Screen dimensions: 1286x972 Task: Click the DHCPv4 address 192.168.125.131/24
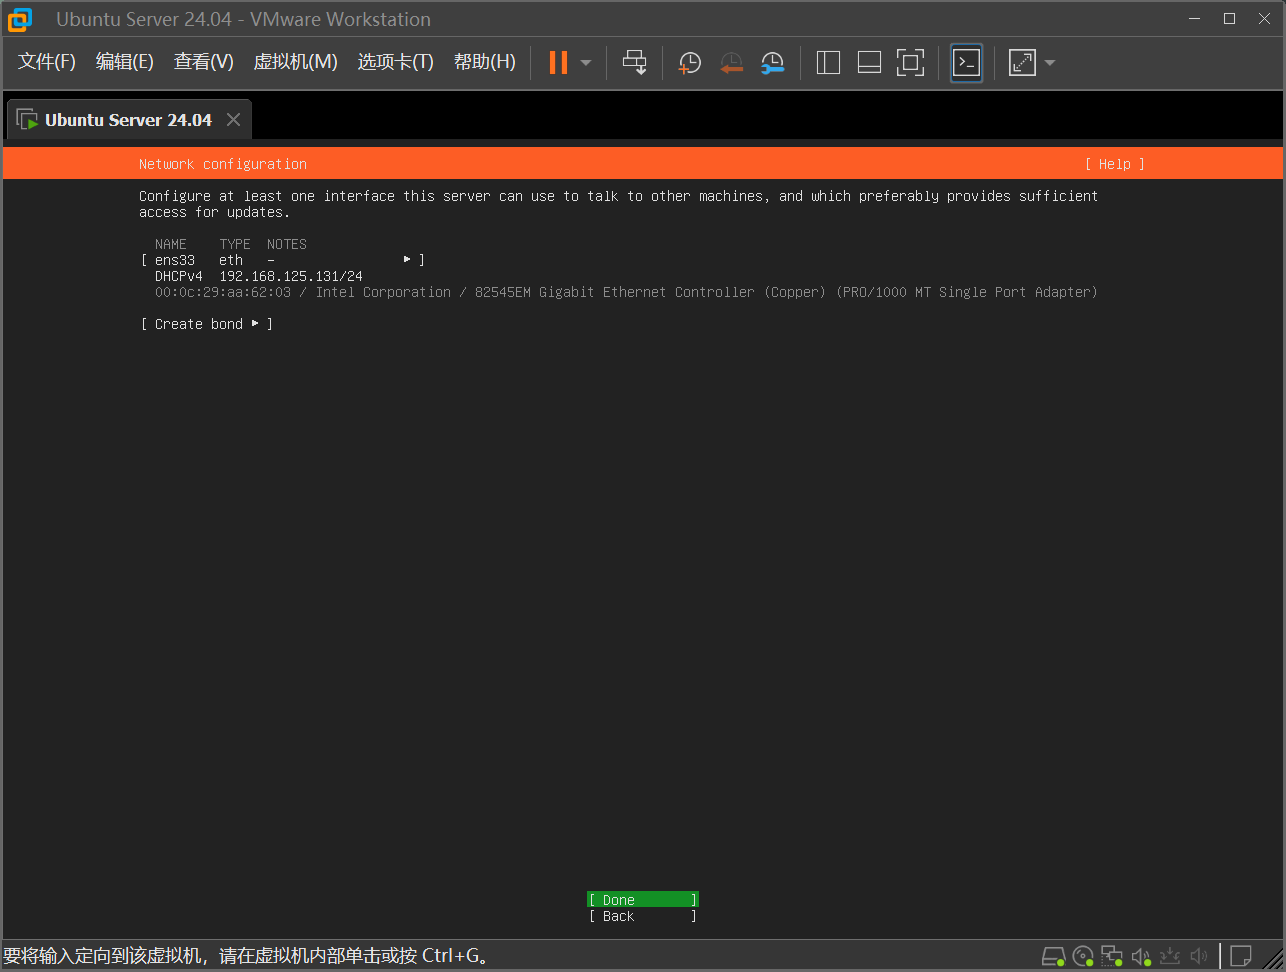pyautogui.click(x=291, y=276)
